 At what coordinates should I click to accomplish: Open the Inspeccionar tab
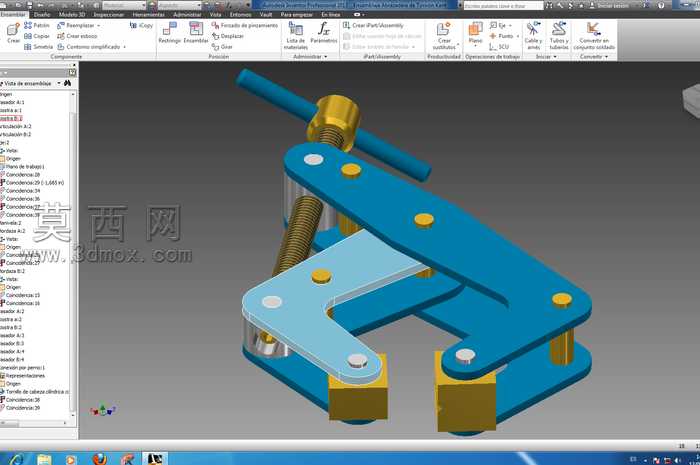[x=108, y=15]
